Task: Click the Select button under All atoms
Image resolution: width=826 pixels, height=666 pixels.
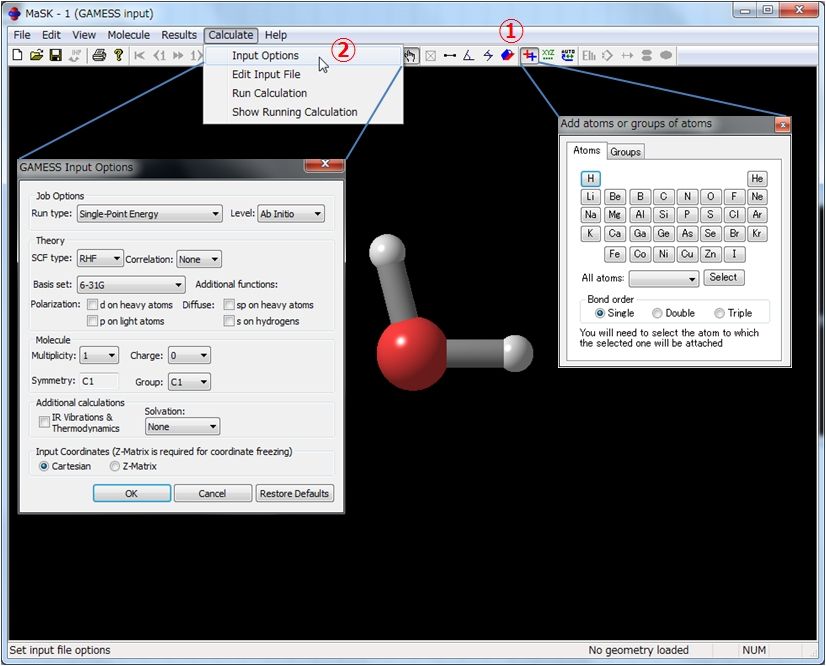Action: click(x=723, y=277)
